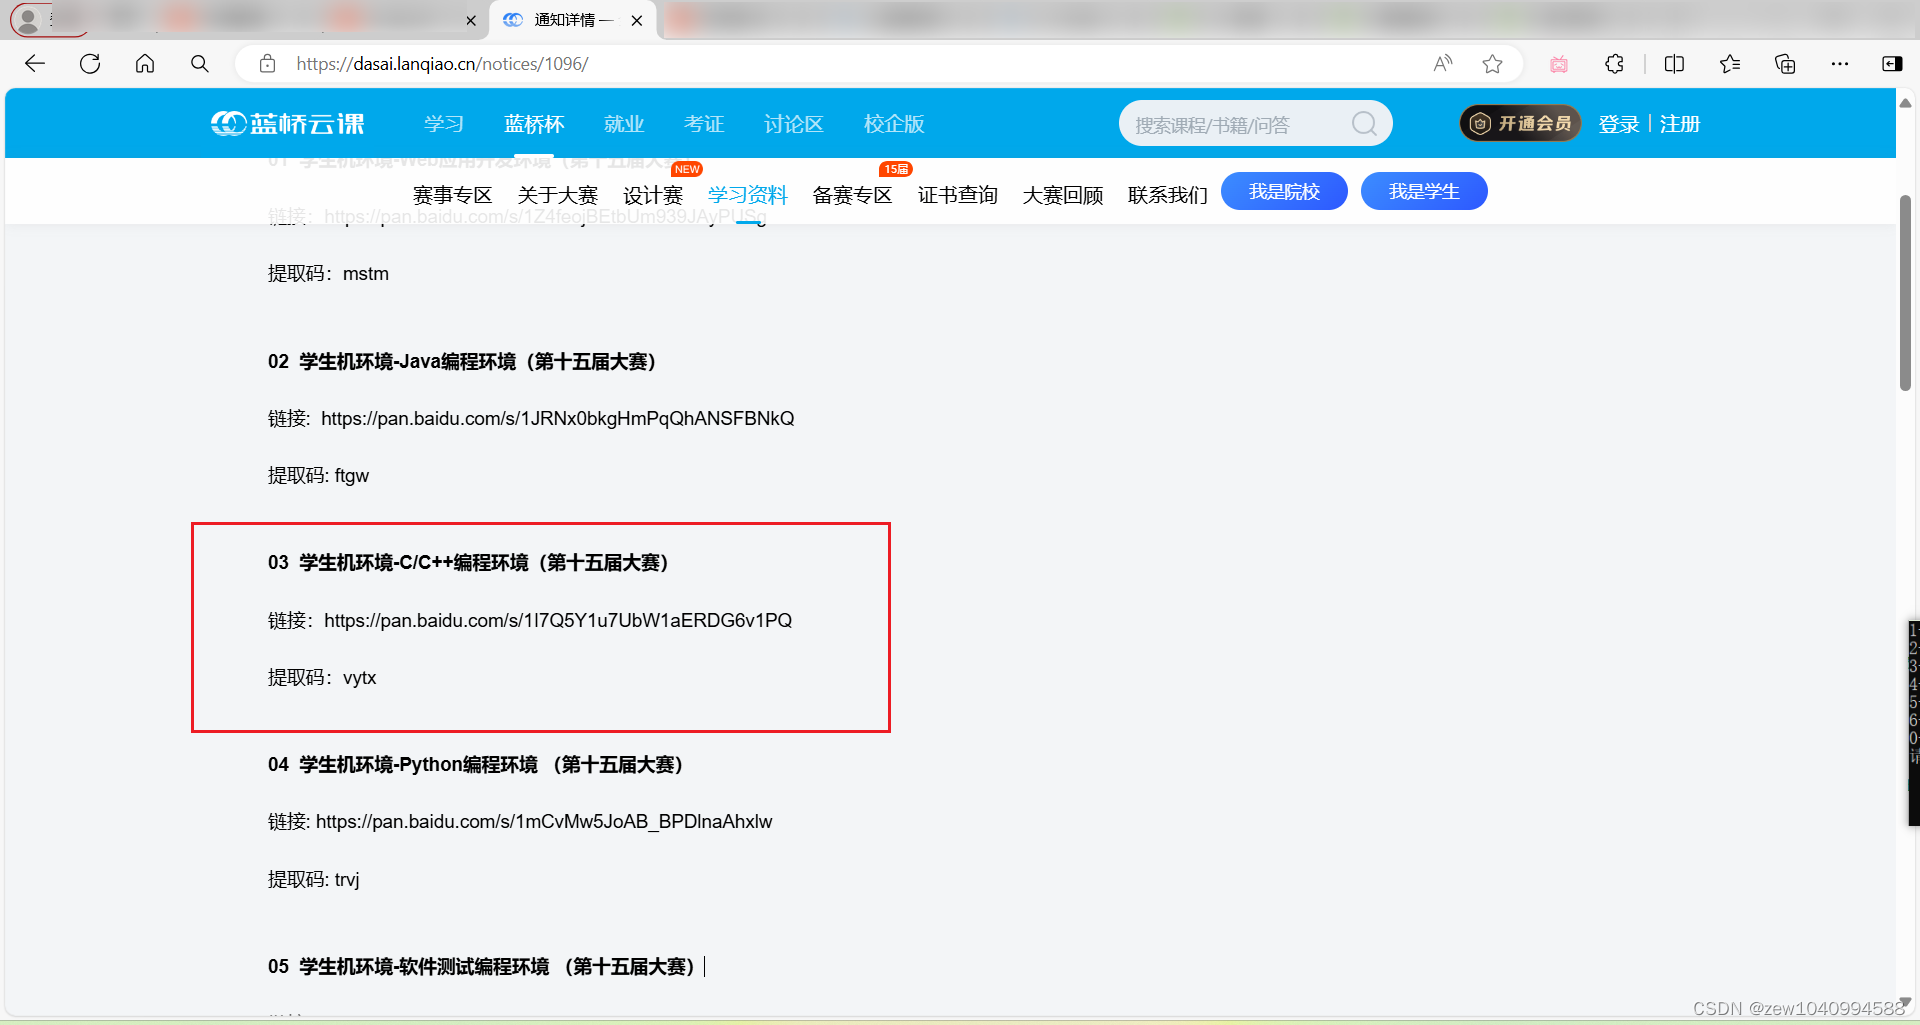The height and width of the screenshot is (1025, 1920).
Task: Click the 提取码 ftgw text
Action: coord(318,476)
